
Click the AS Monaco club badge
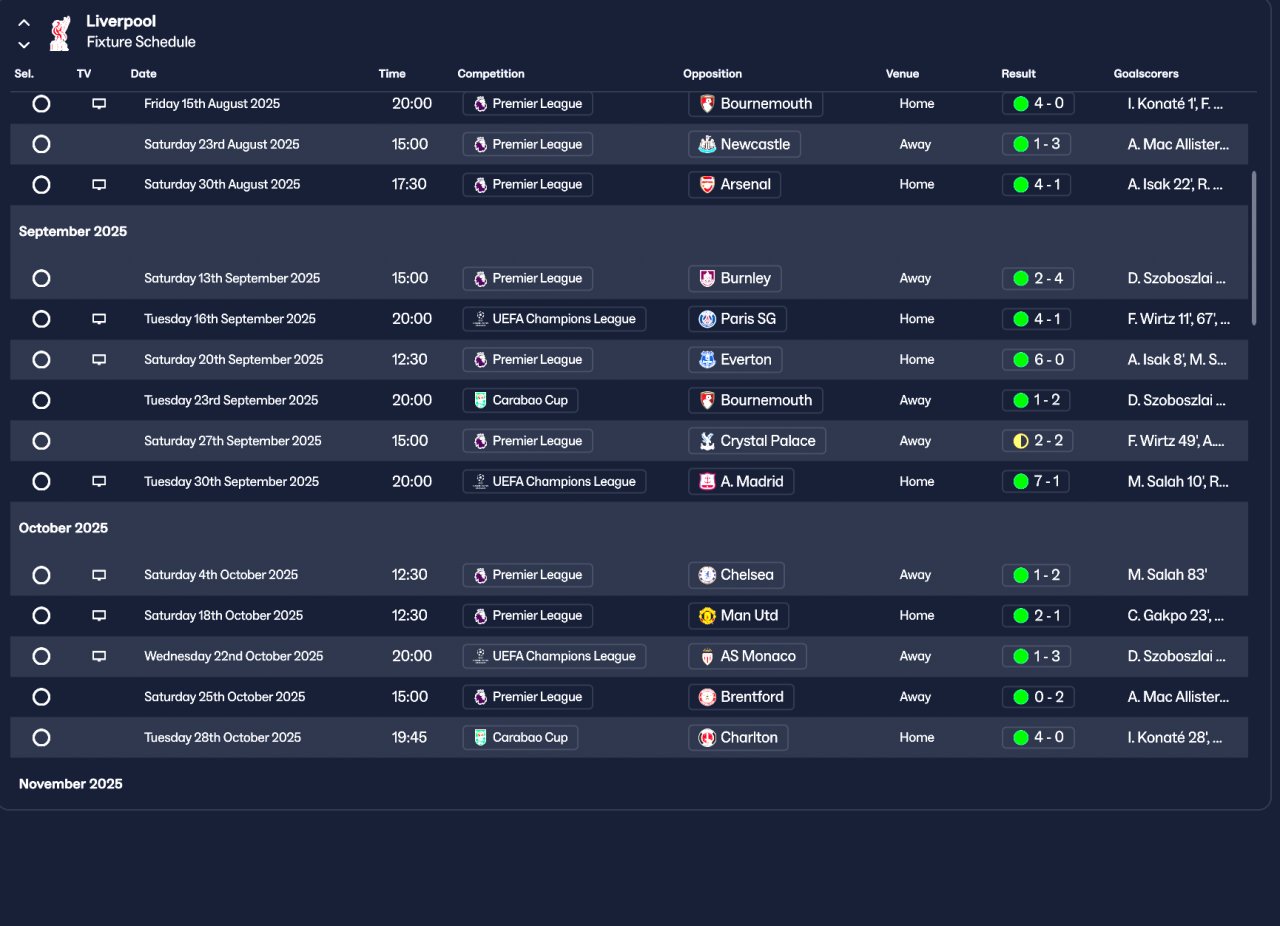pos(707,656)
